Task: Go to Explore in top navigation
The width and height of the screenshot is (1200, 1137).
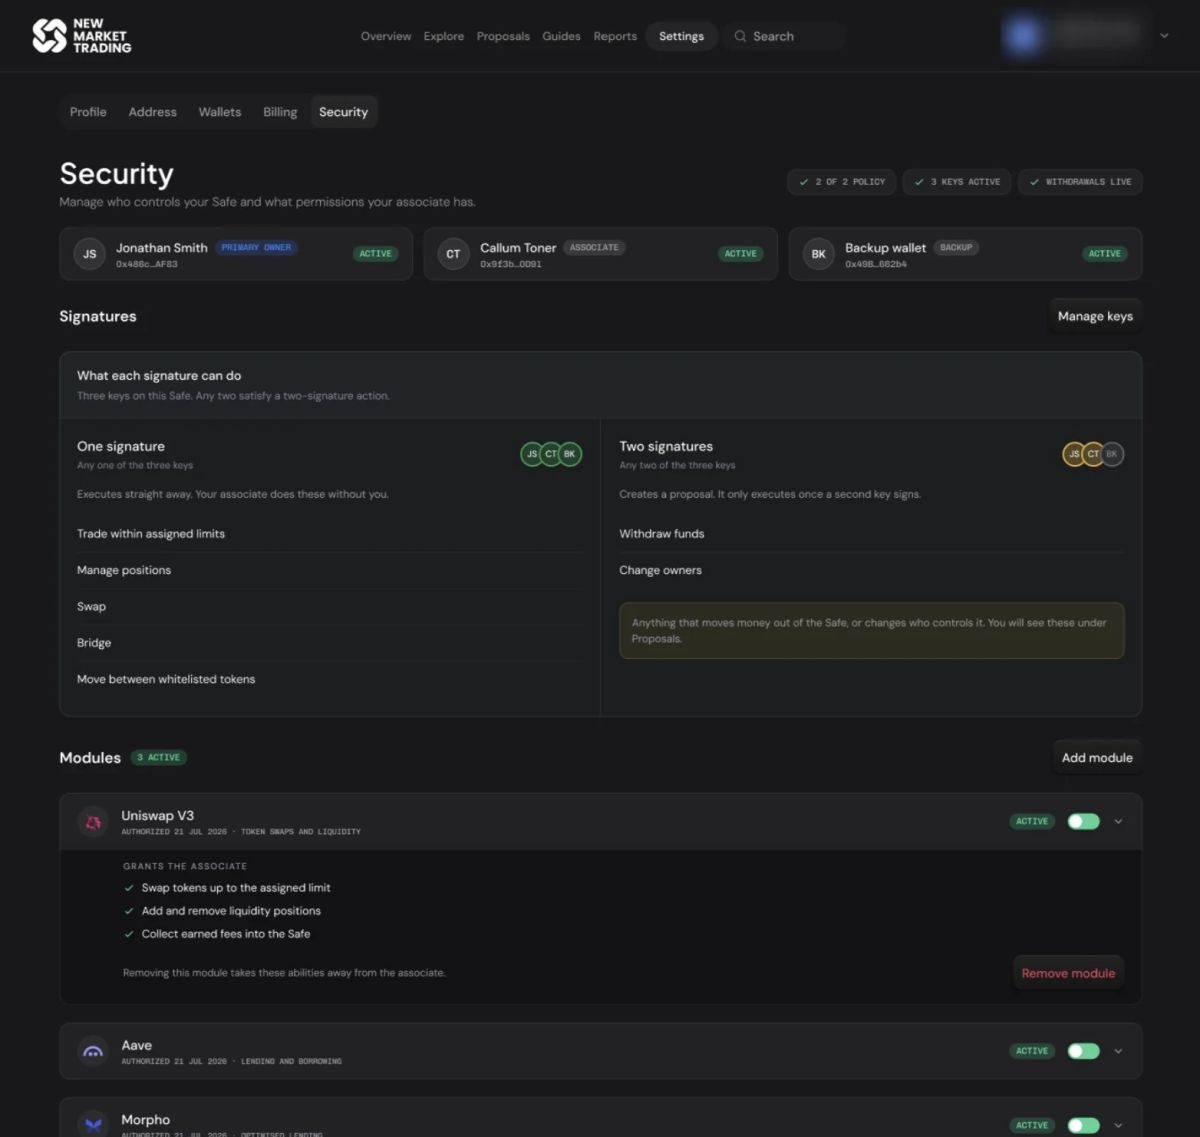Action: (443, 36)
